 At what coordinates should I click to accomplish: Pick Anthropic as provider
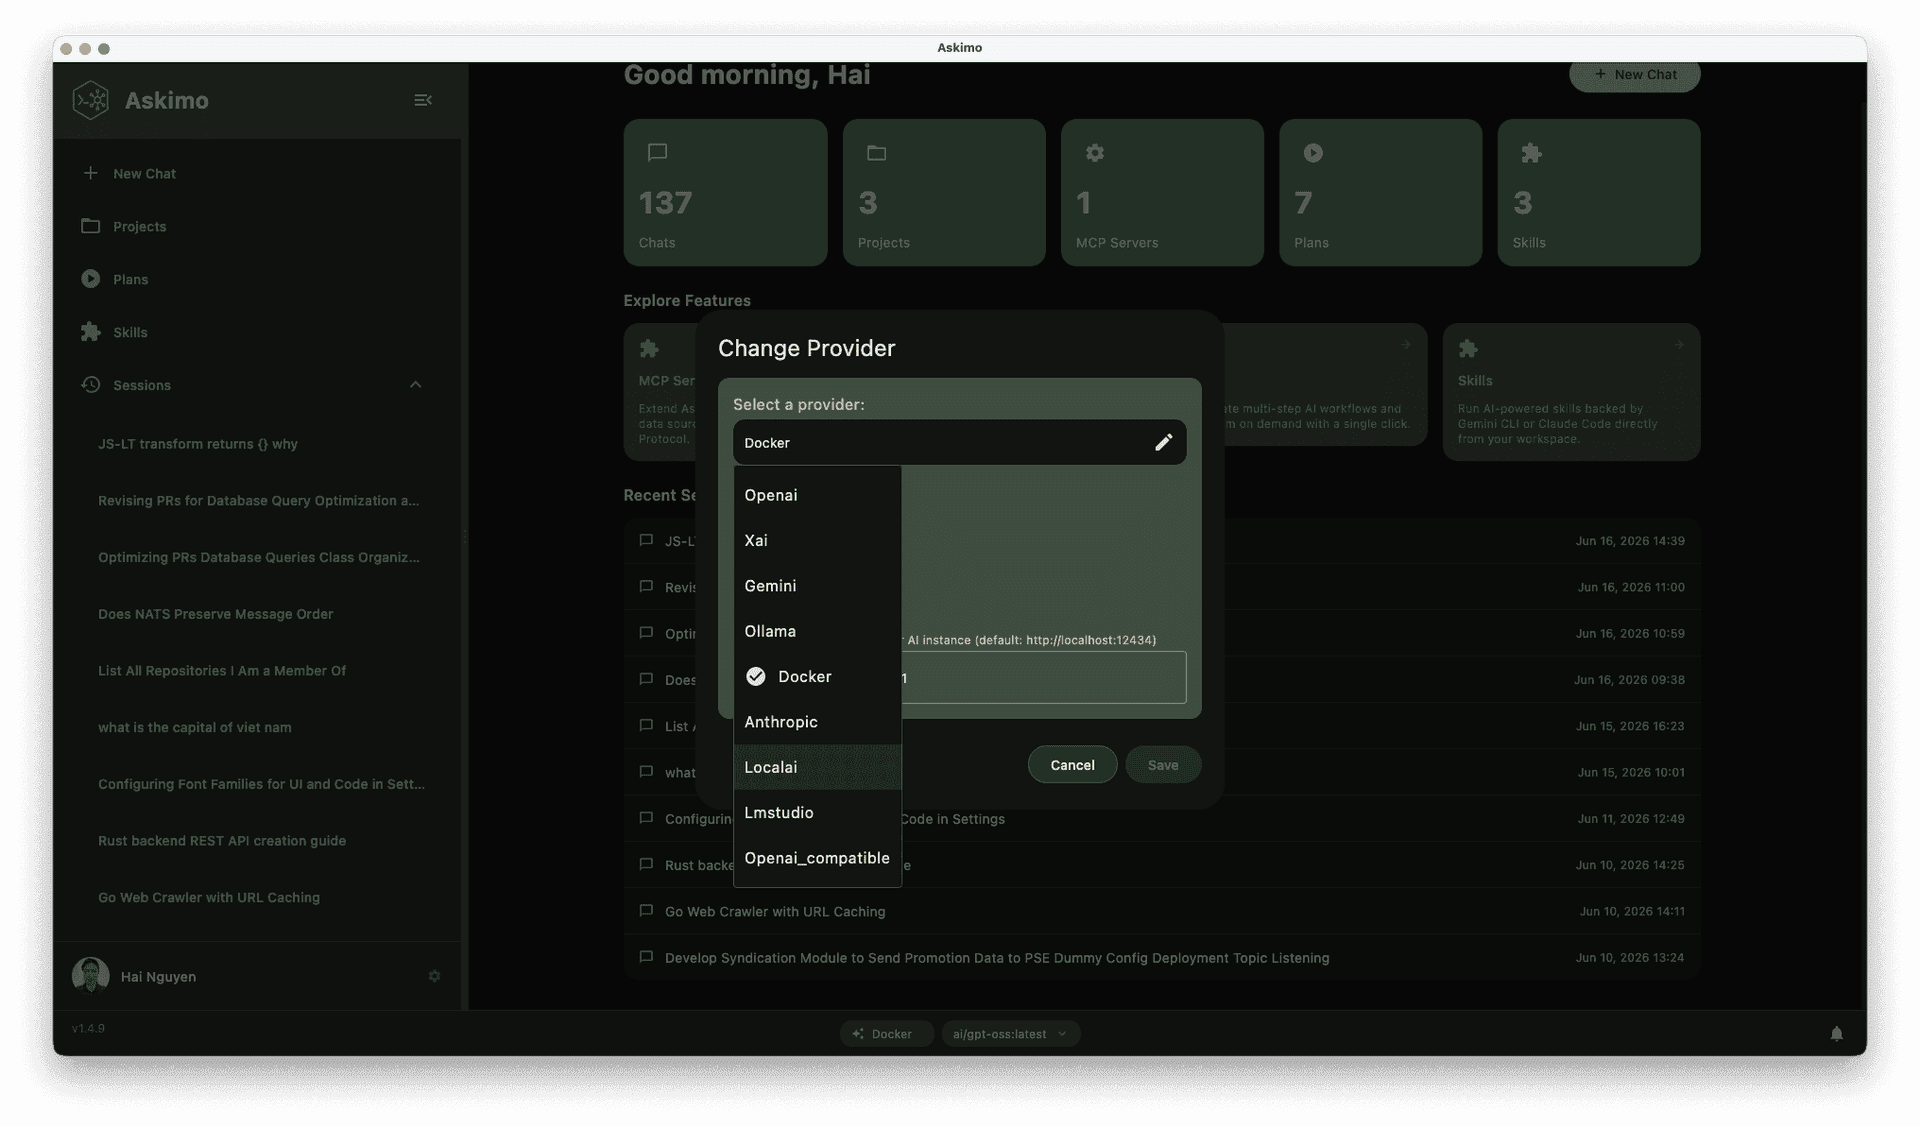click(817, 722)
